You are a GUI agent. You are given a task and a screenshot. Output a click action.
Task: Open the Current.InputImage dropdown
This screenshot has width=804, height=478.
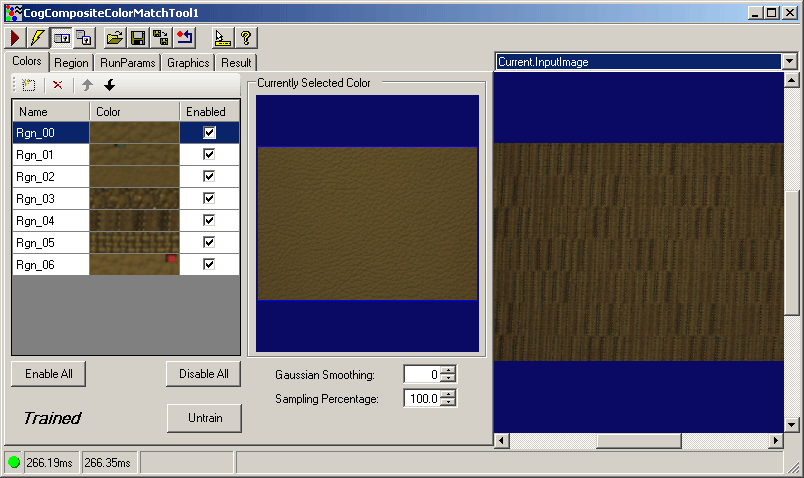(790, 62)
